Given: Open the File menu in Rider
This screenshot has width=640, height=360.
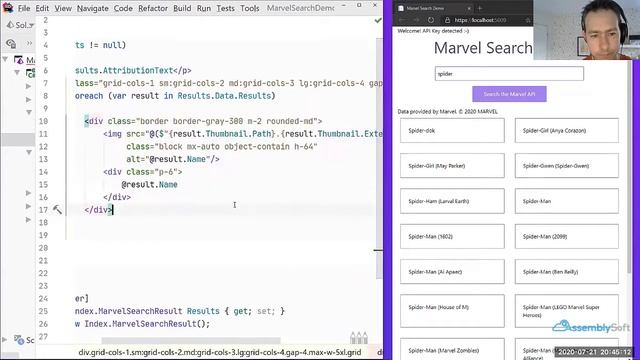Looking at the screenshot, I should pos(24,8).
